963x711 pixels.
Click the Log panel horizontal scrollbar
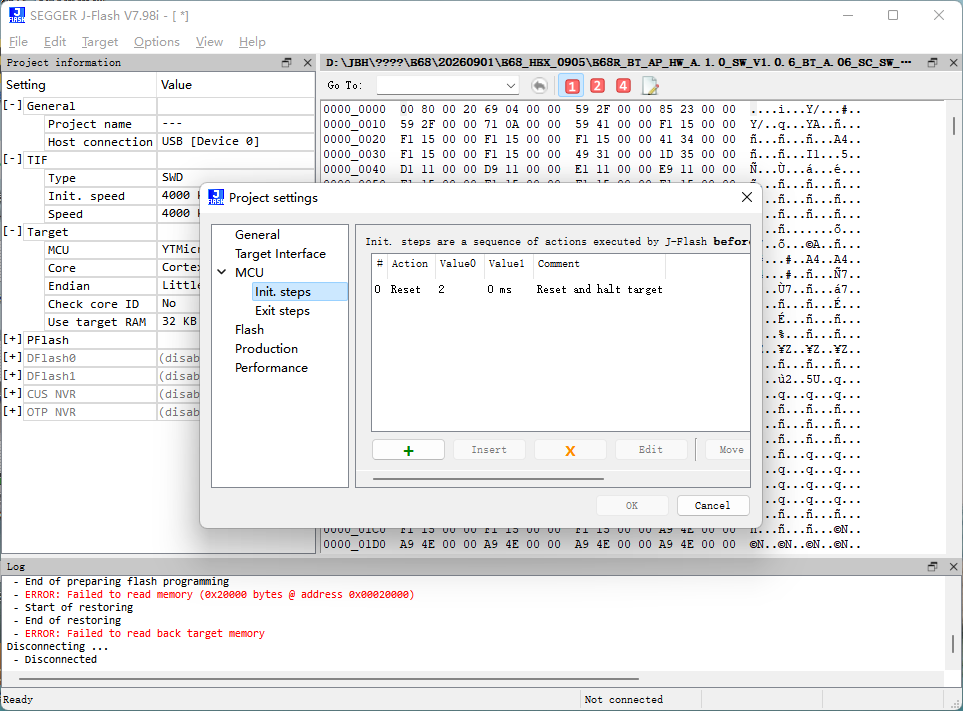(329, 678)
